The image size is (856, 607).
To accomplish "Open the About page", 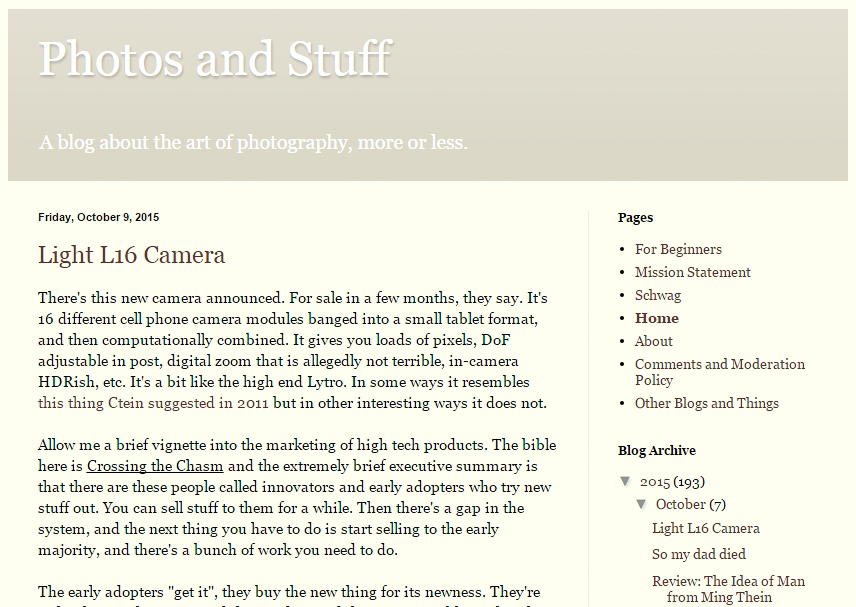I will click(653, 341).
